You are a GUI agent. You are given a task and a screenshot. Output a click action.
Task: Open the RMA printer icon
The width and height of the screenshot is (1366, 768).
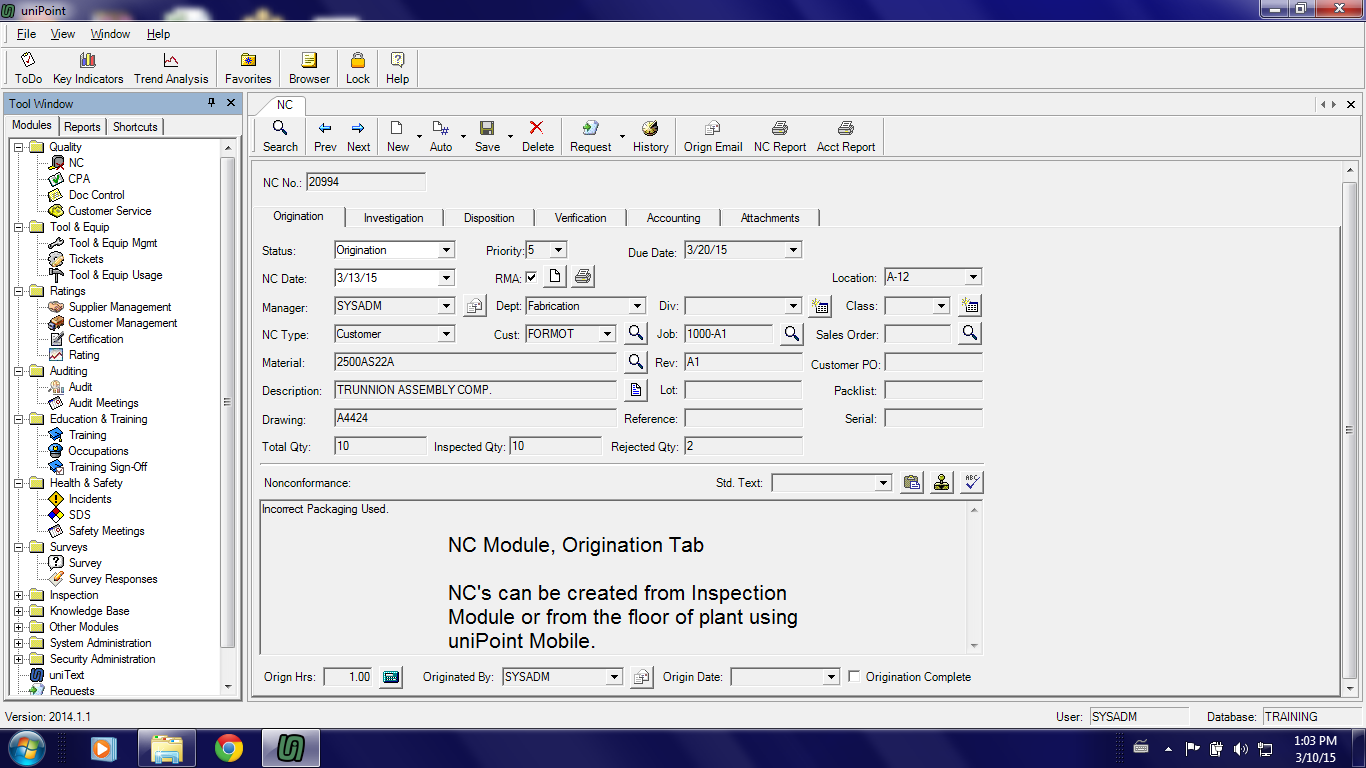584,277
